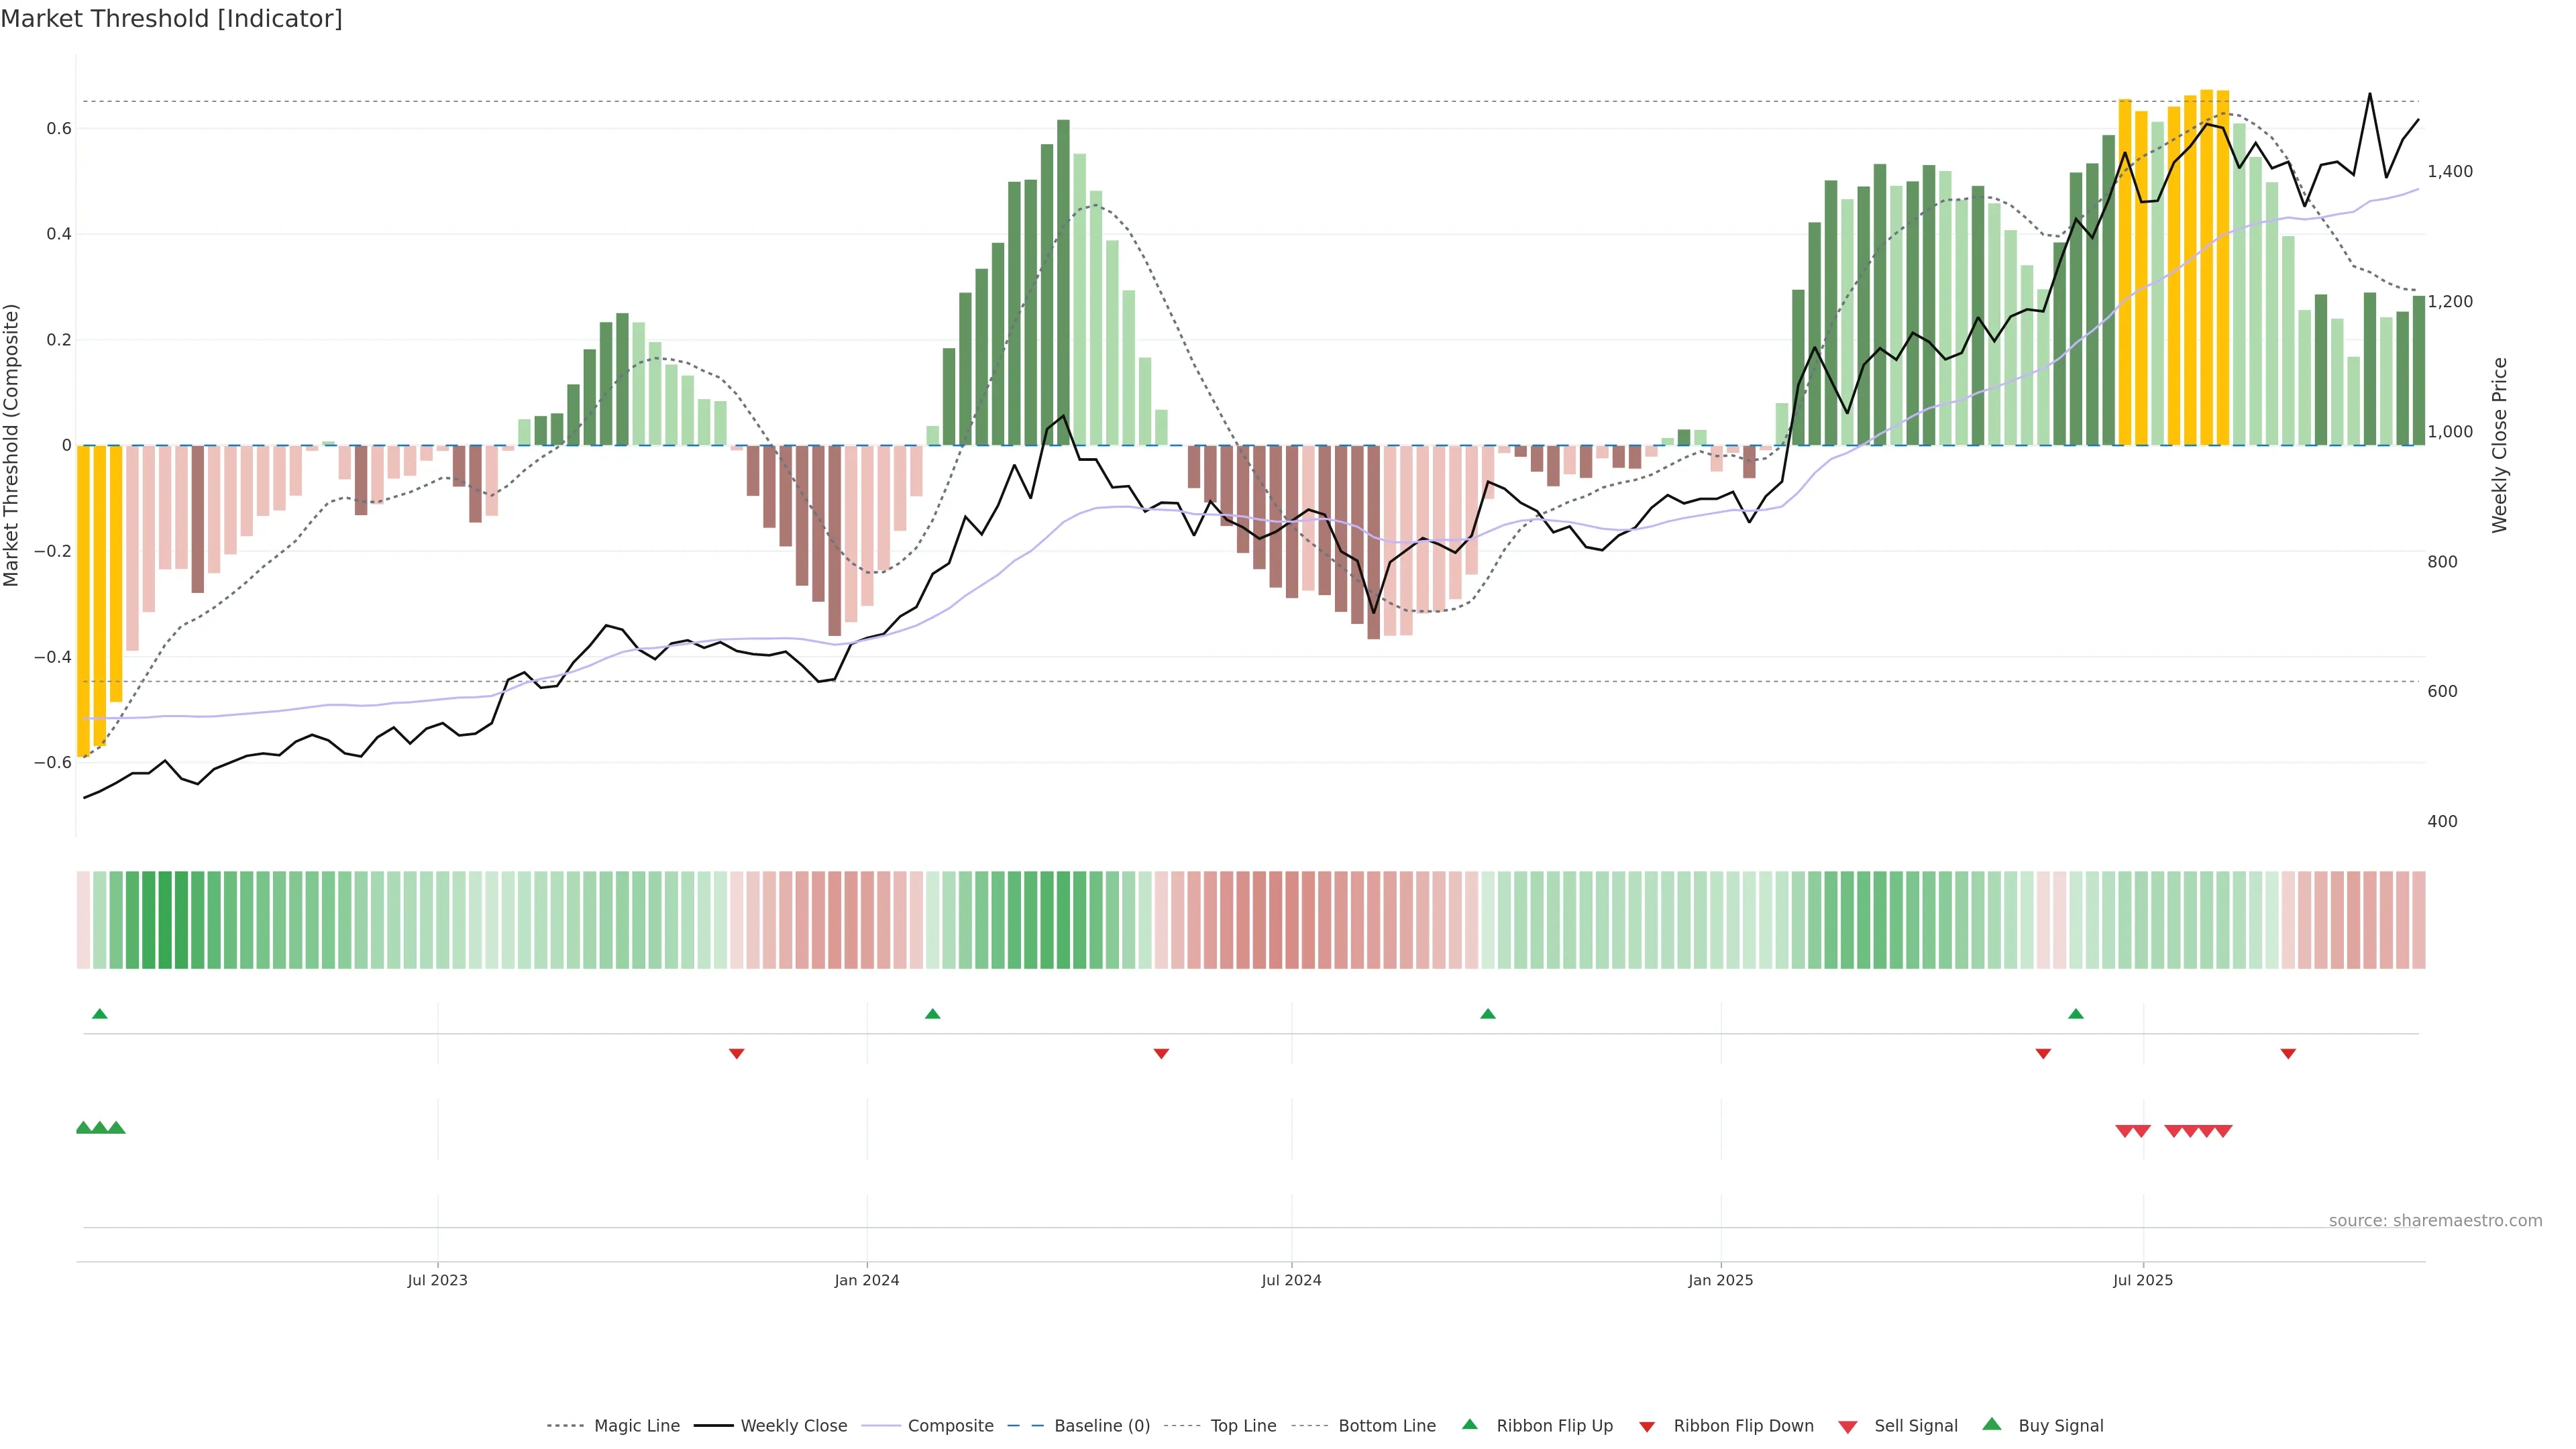Click the rightmost red sell signal triangle
This screenshot has height=1449, width=2576.
2223,1131
